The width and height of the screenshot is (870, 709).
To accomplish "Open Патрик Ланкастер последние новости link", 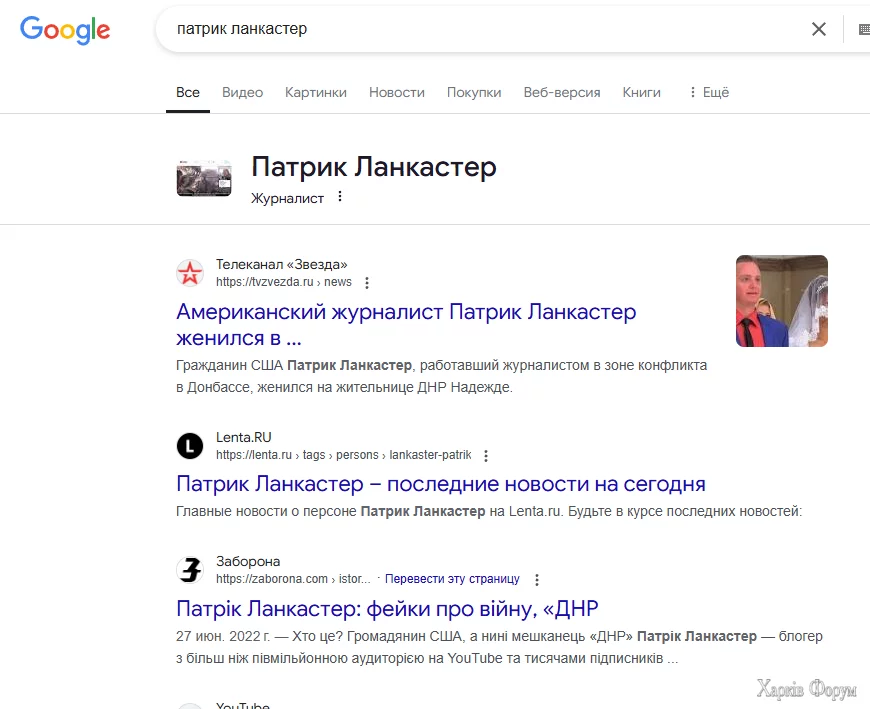I will (441, 485).
